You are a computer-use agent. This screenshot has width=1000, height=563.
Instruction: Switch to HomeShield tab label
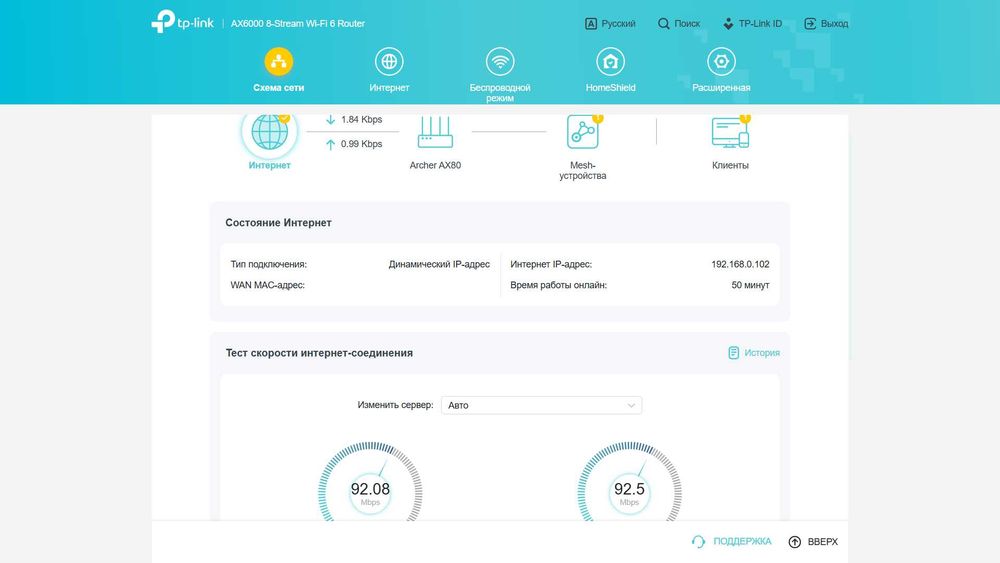(610, 87)
